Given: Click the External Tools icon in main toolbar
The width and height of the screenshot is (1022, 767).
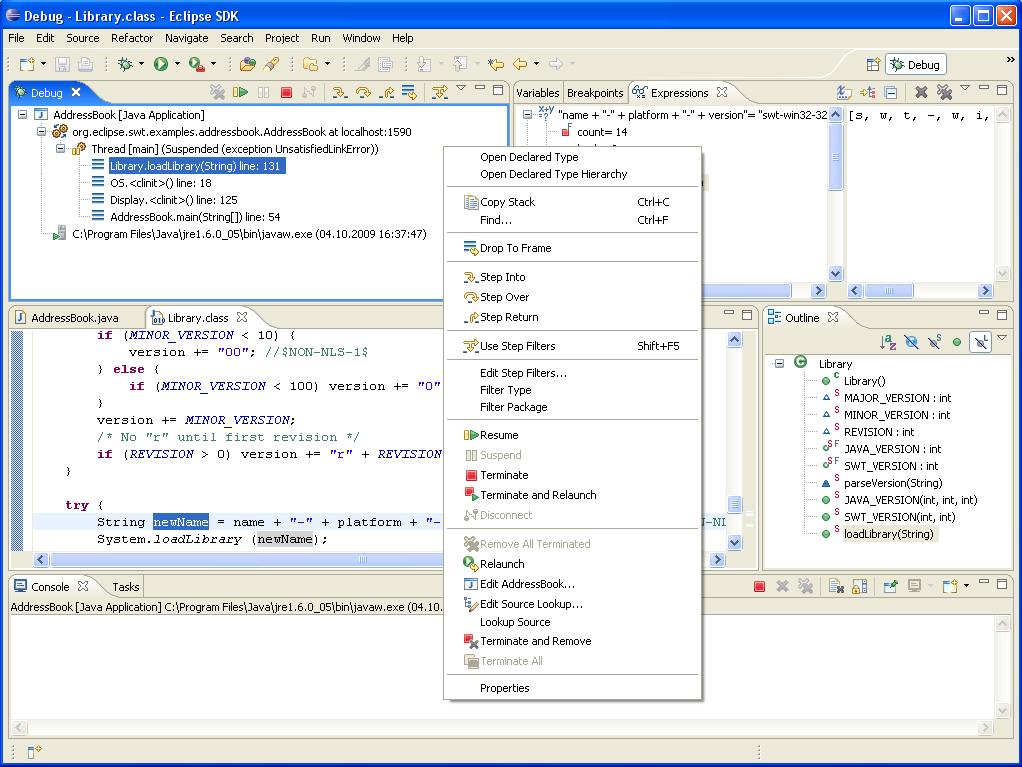Looking at the screenshot, I should tap(196, 64).
